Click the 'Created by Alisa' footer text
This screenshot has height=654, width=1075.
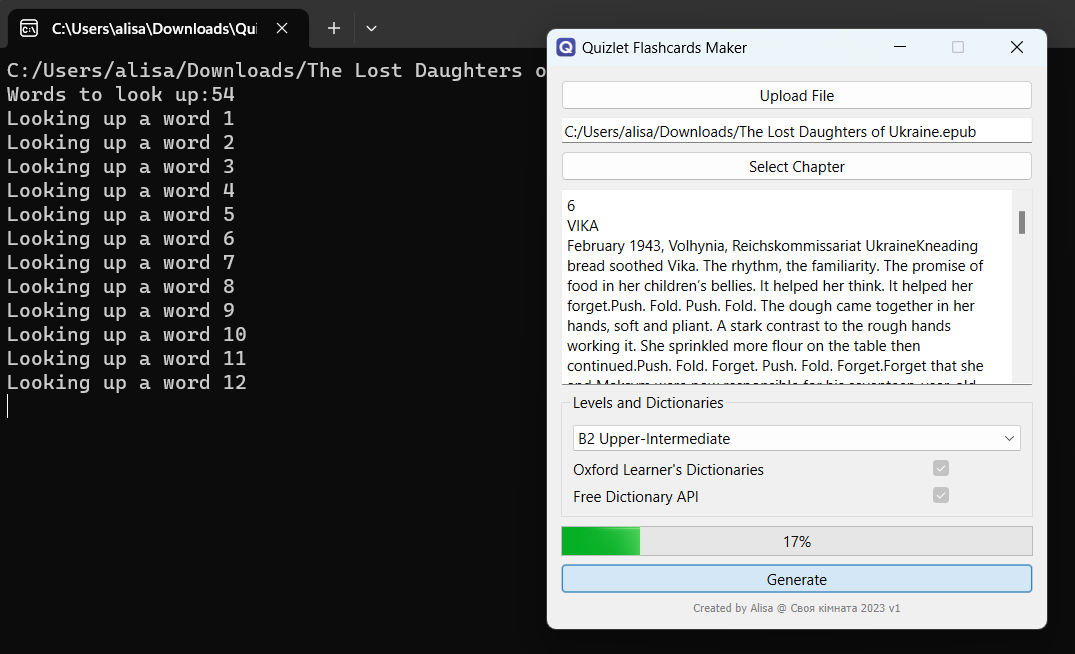tap(797, 608)
